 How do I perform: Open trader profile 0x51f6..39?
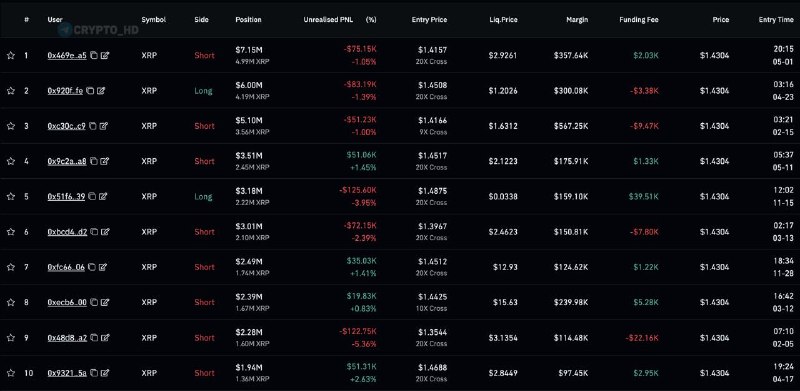(66, 197)
